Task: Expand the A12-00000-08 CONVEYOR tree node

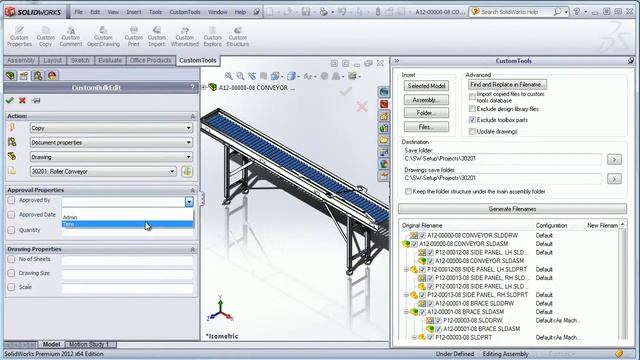Action: coord(204,87)
